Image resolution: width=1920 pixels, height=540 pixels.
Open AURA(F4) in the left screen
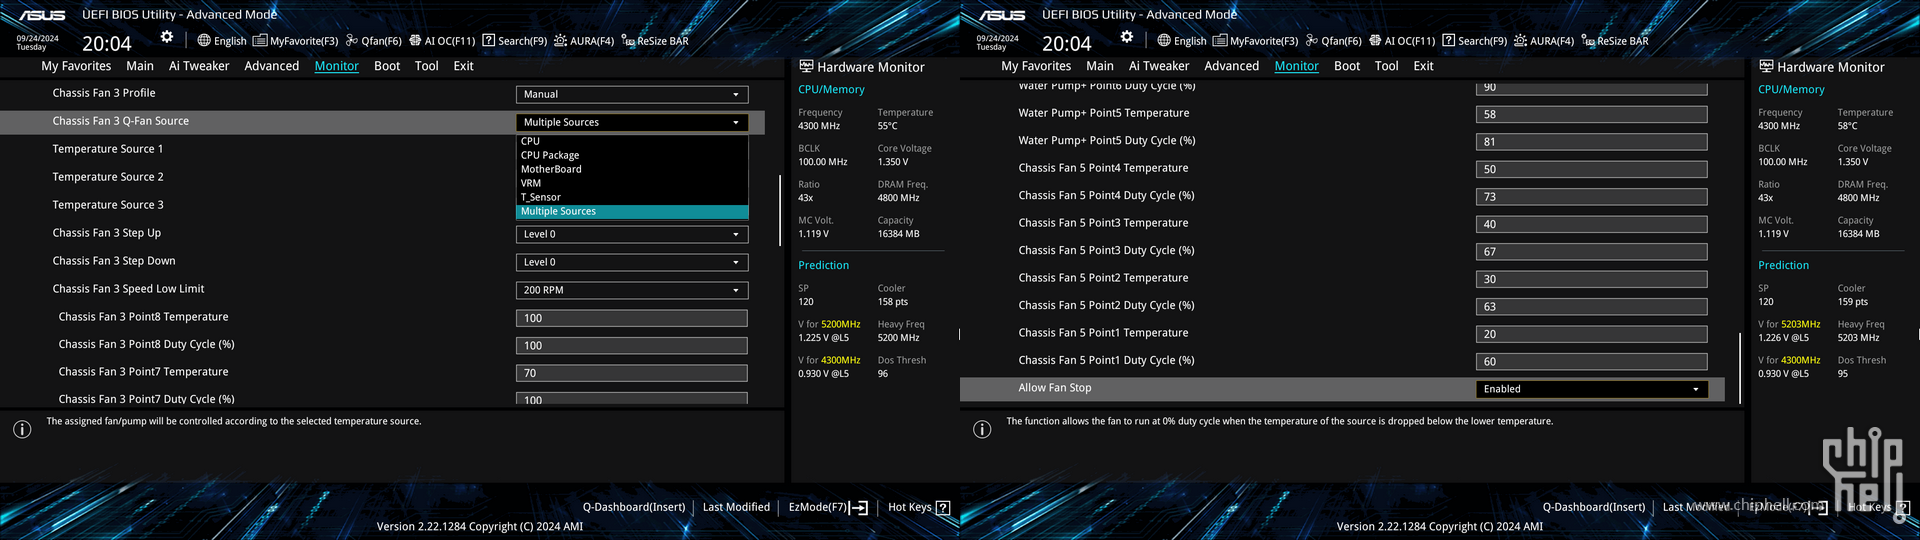(x=584, y=41)
